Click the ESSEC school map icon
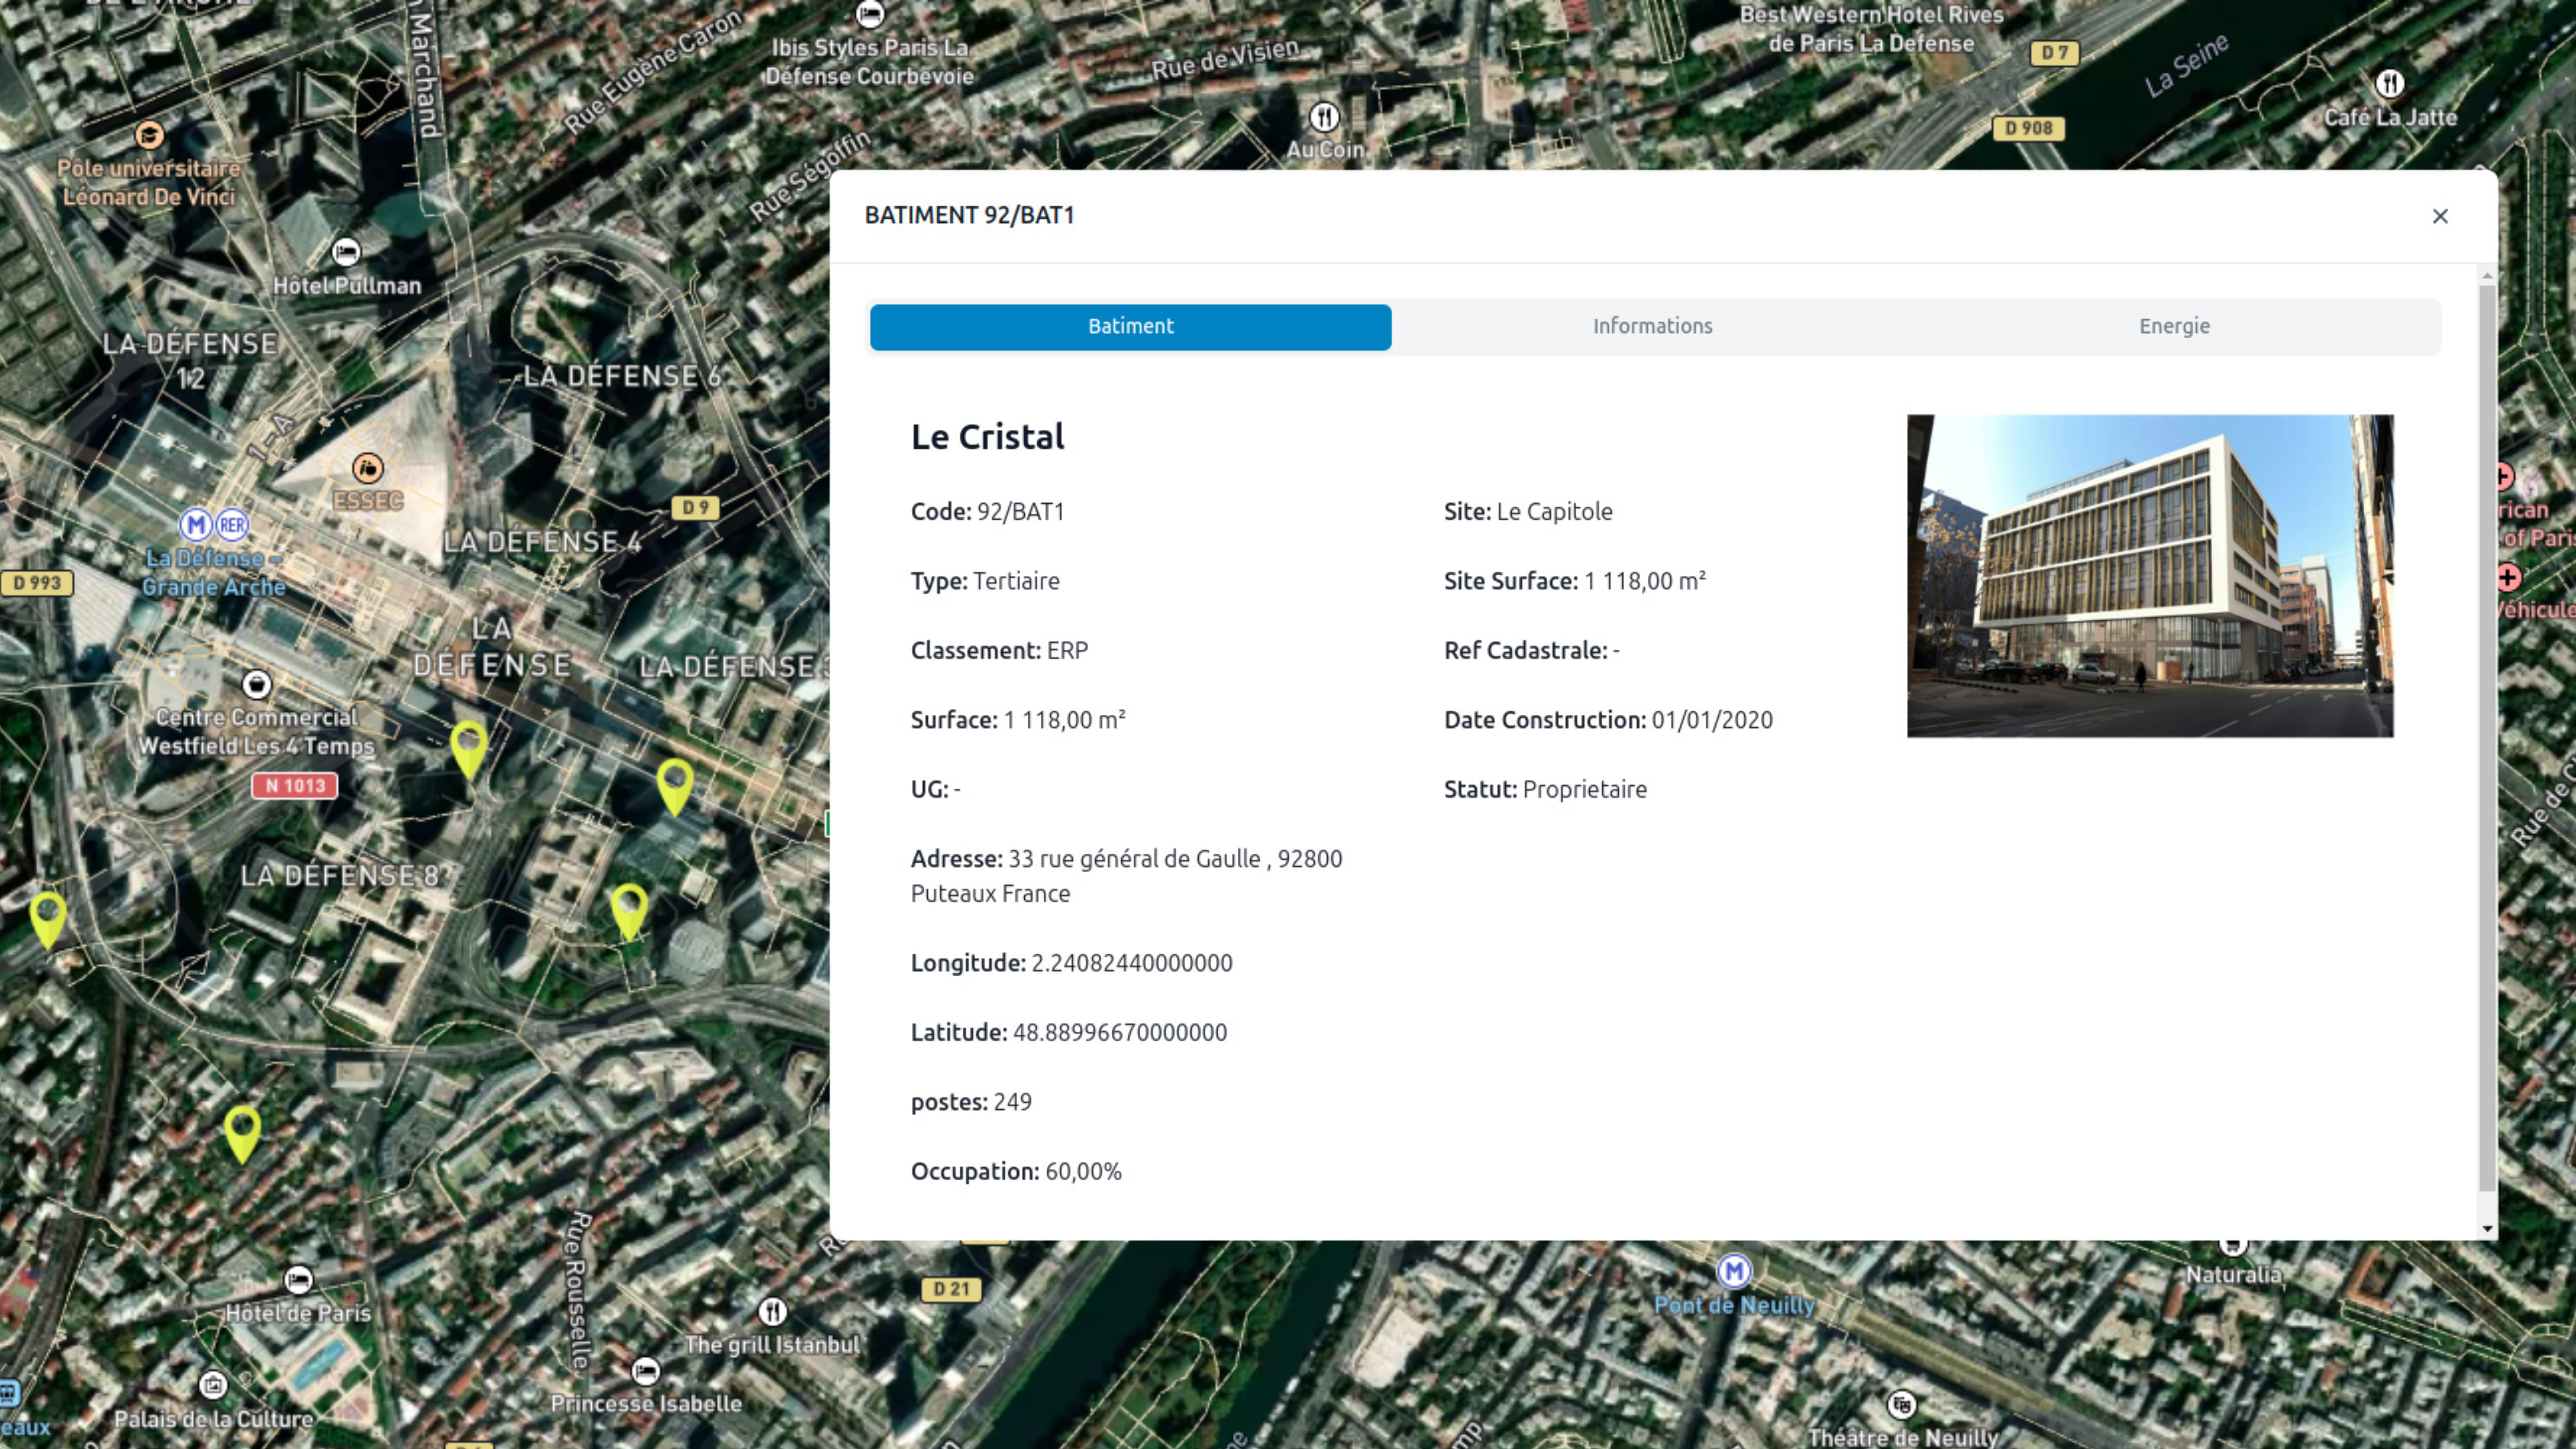The height and width of the screenshot is (1449, 2576). (x=367, y=467)
